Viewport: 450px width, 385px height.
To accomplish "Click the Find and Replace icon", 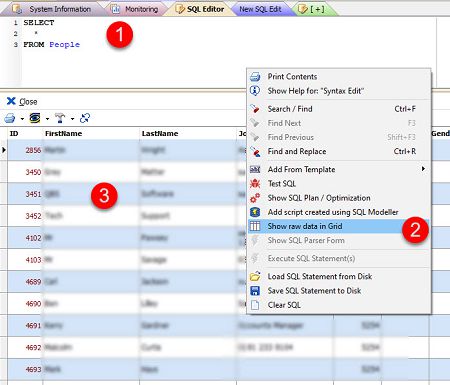I will (255, 152).
